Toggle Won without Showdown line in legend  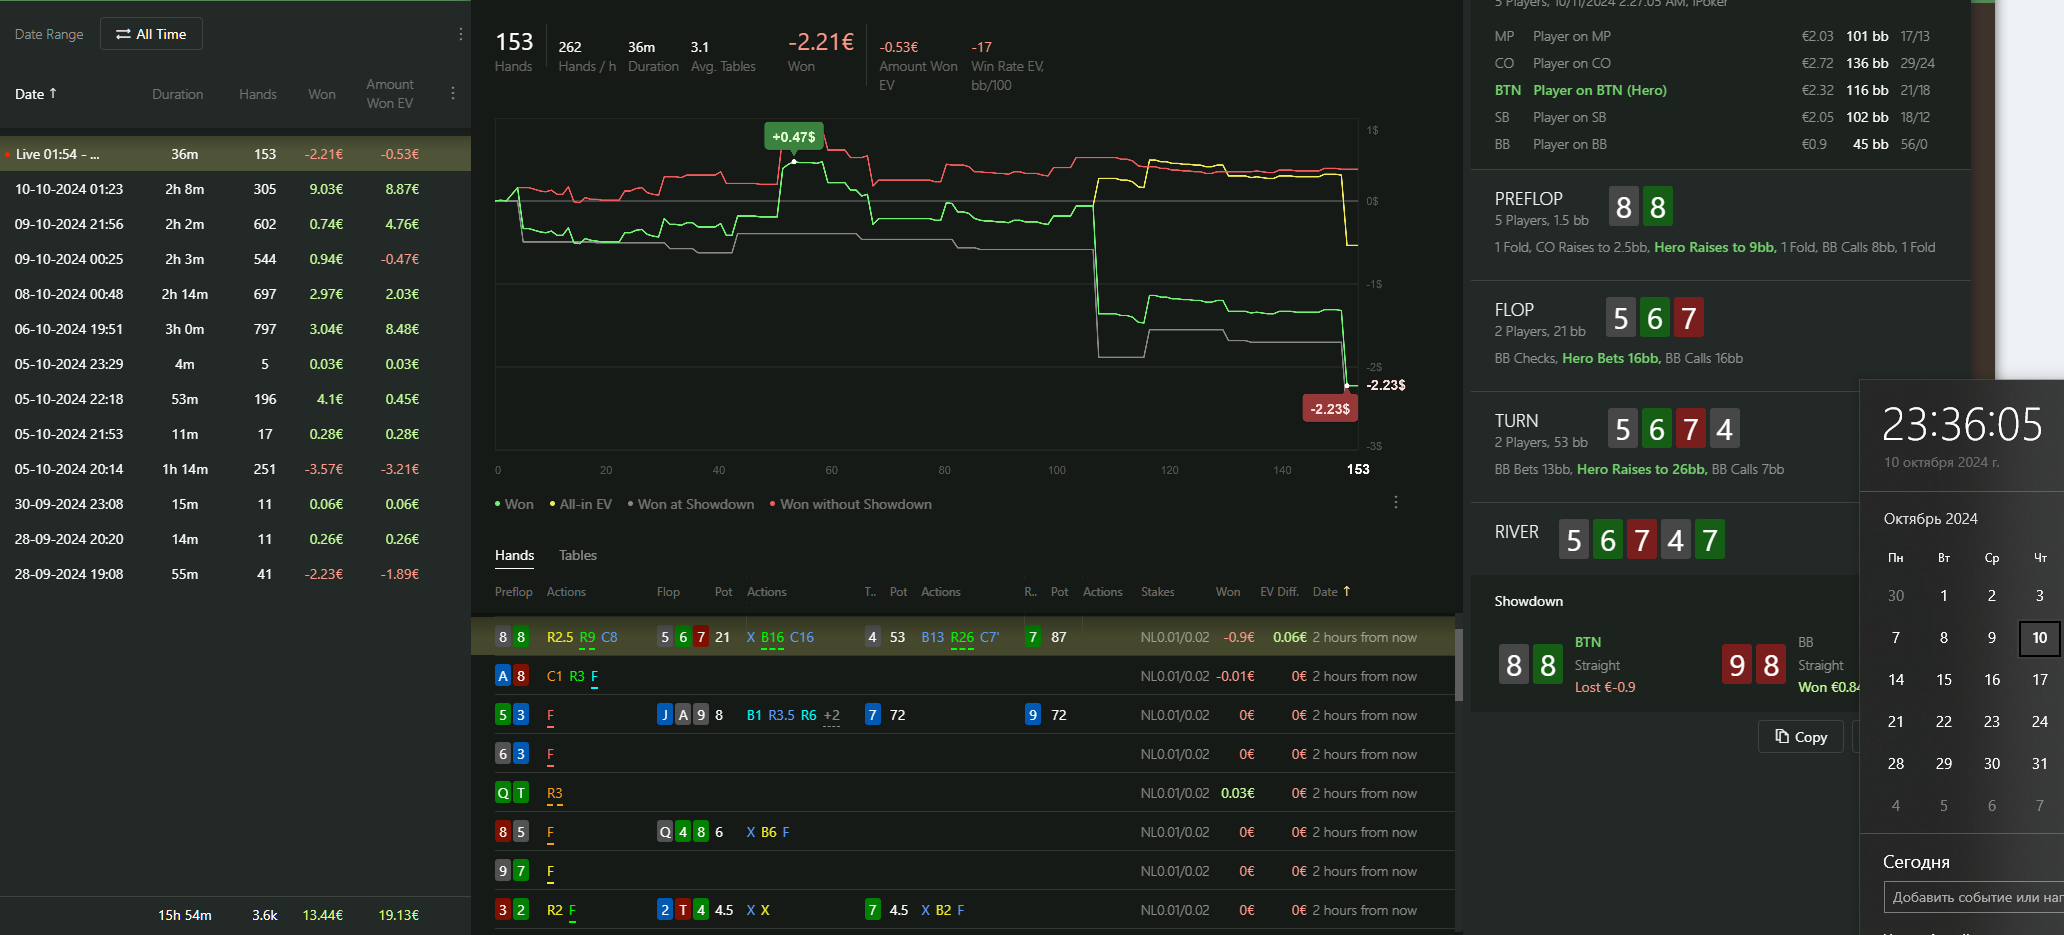click(x=851, y=504)
